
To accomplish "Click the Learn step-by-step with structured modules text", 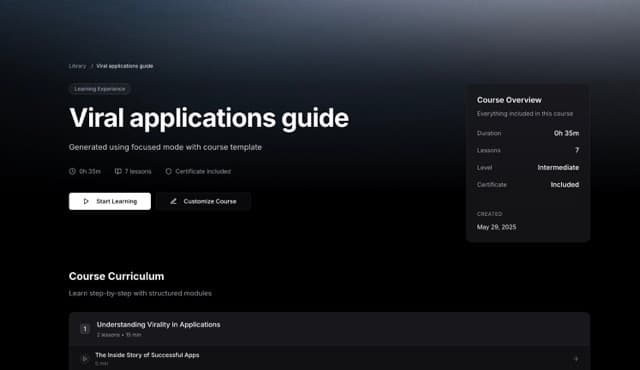I will pyautogui.click(x=140, y=293).
